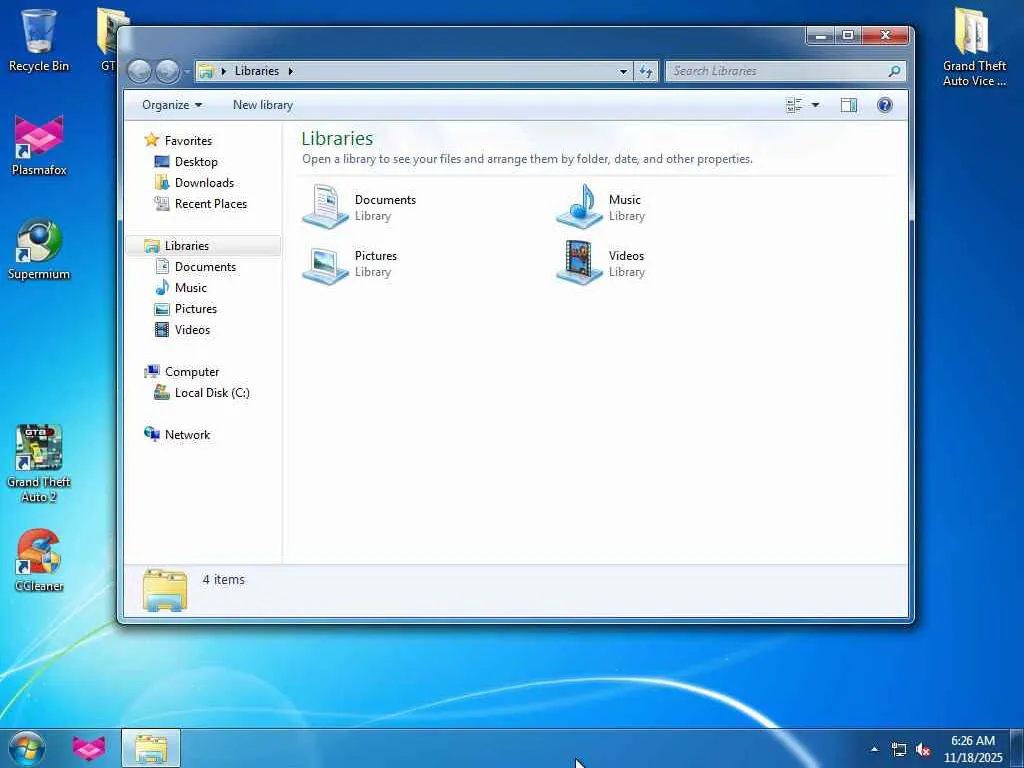Screen dimensions: 1024x768
Task: Open Plasmafox from the taskbar
Action: tap(89, 748)
